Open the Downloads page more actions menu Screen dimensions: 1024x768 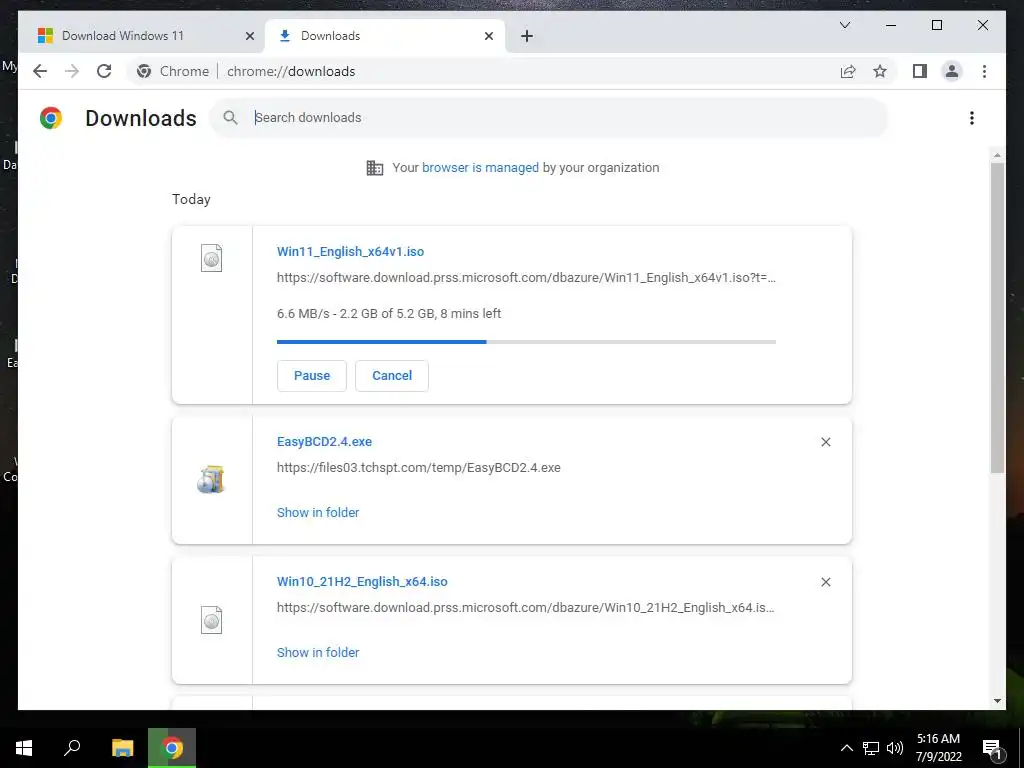[972, 118]
